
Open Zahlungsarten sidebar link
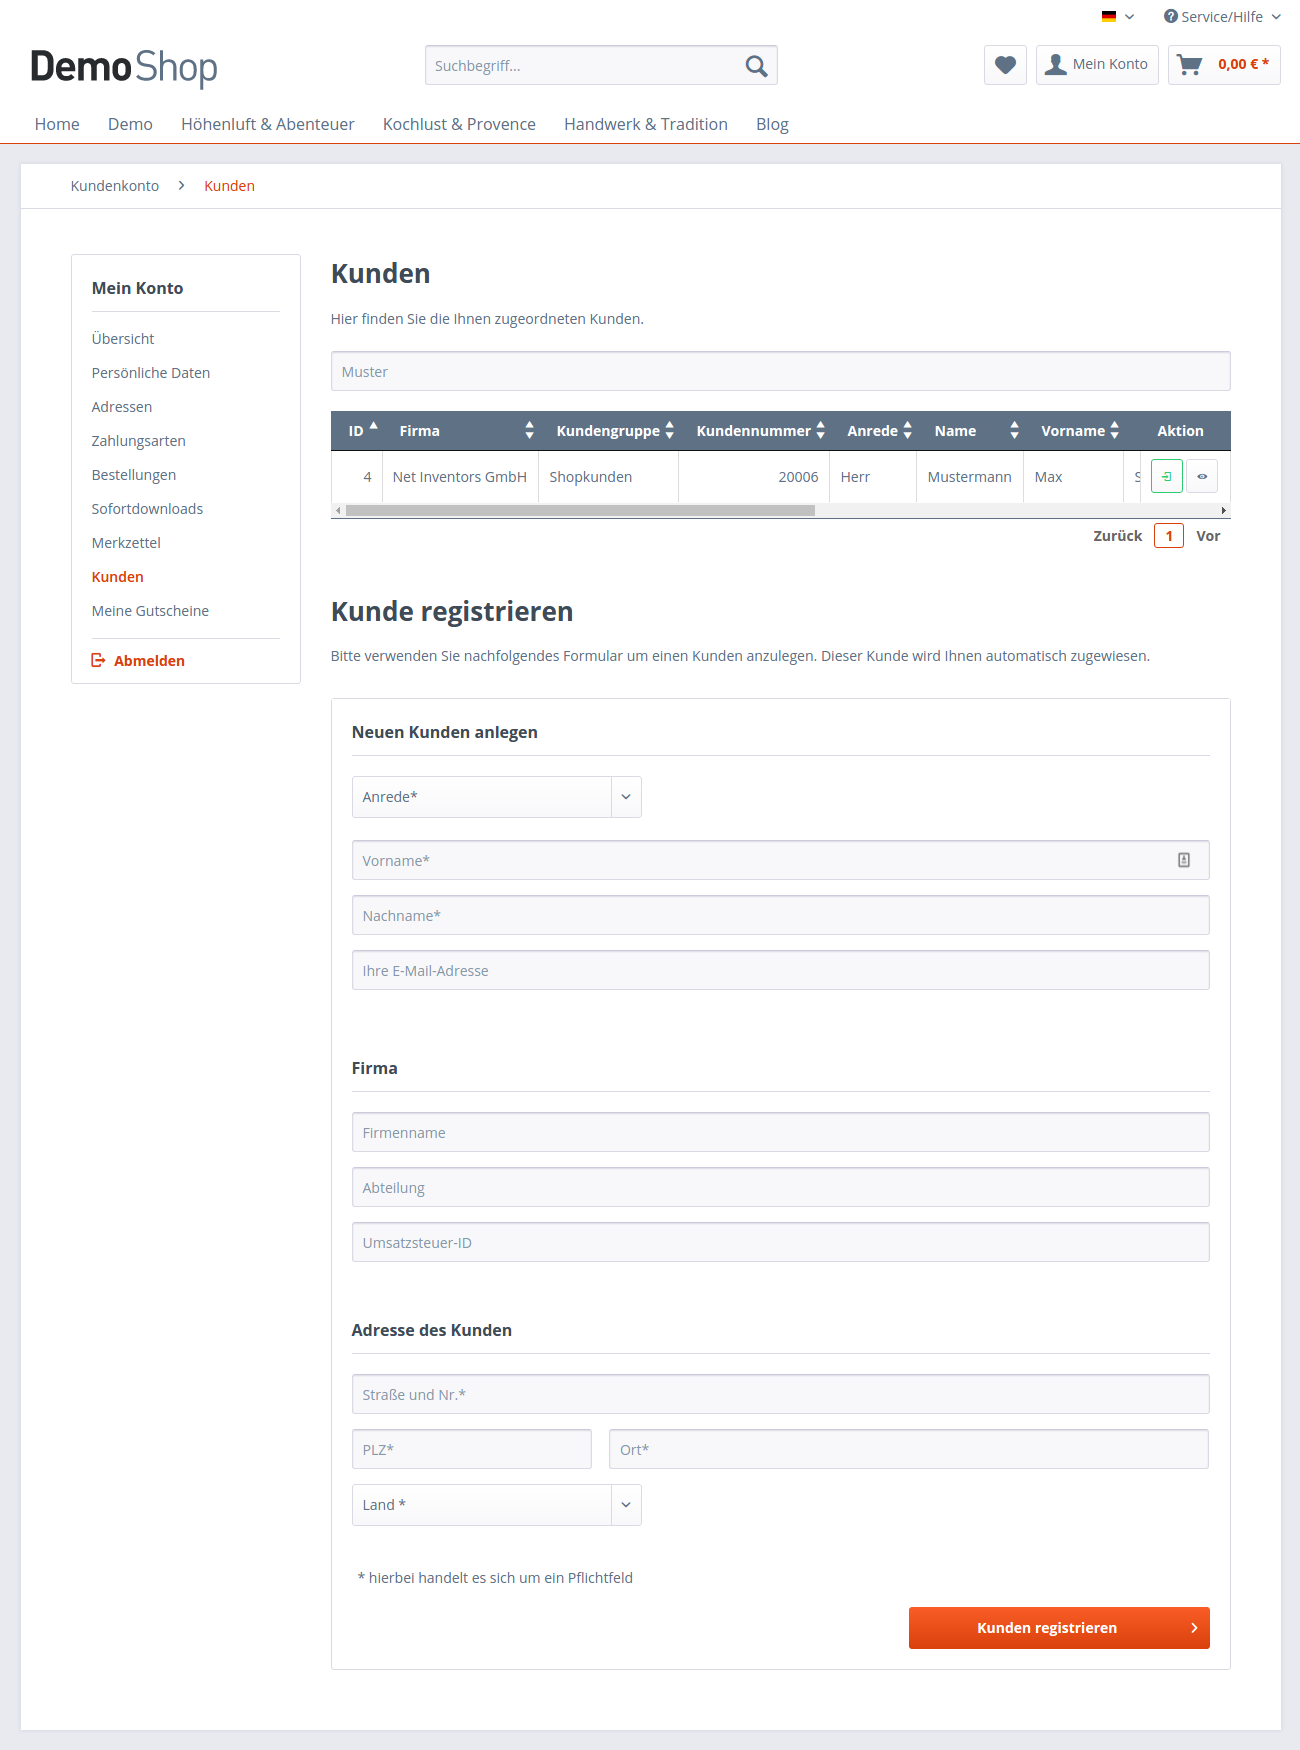coord(139,441)
